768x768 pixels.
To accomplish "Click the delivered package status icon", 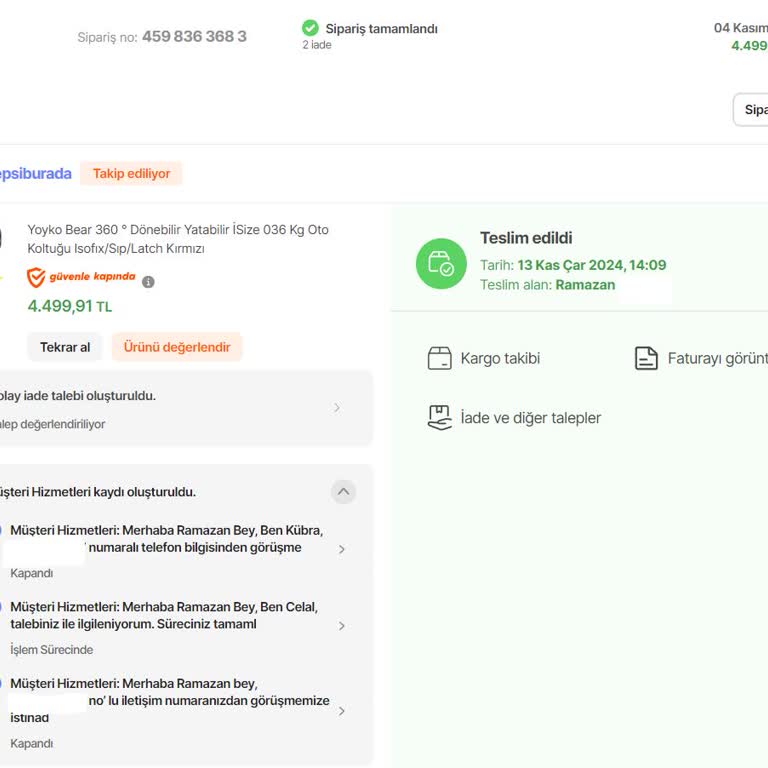I will click(440, 264).
